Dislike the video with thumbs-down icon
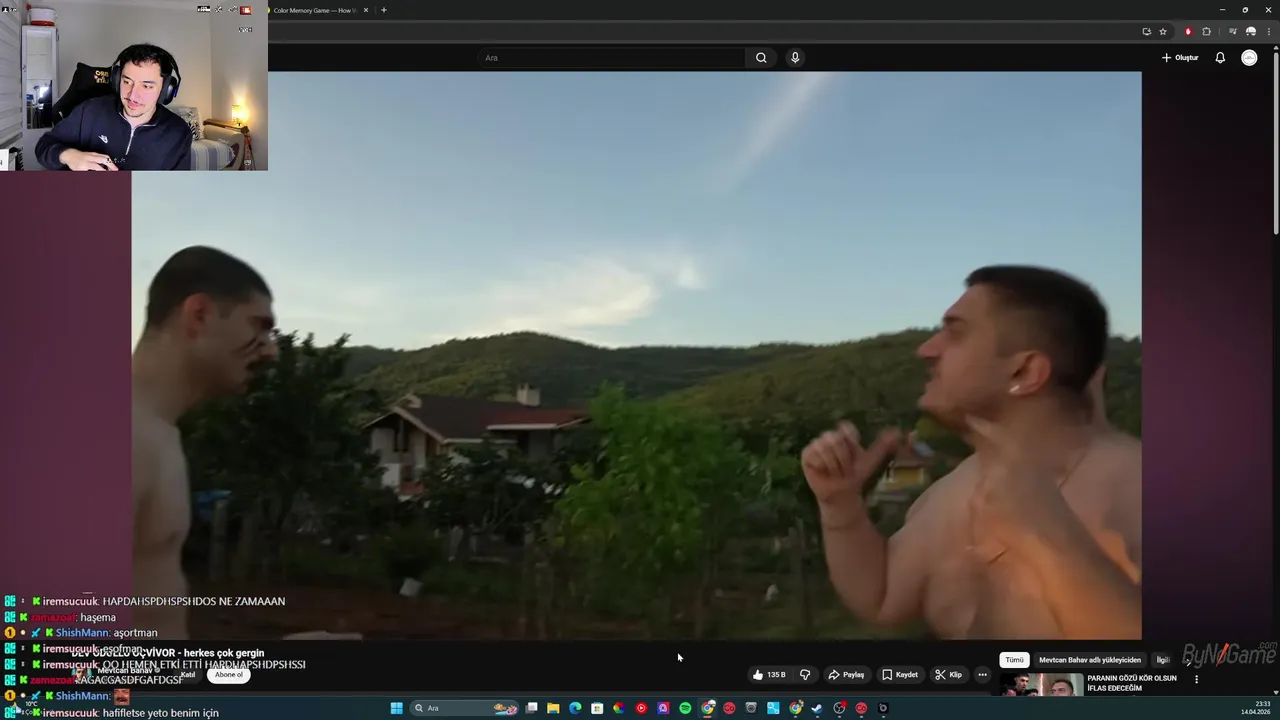This screenshot has height=720, width=1280. tap(805, 675)
